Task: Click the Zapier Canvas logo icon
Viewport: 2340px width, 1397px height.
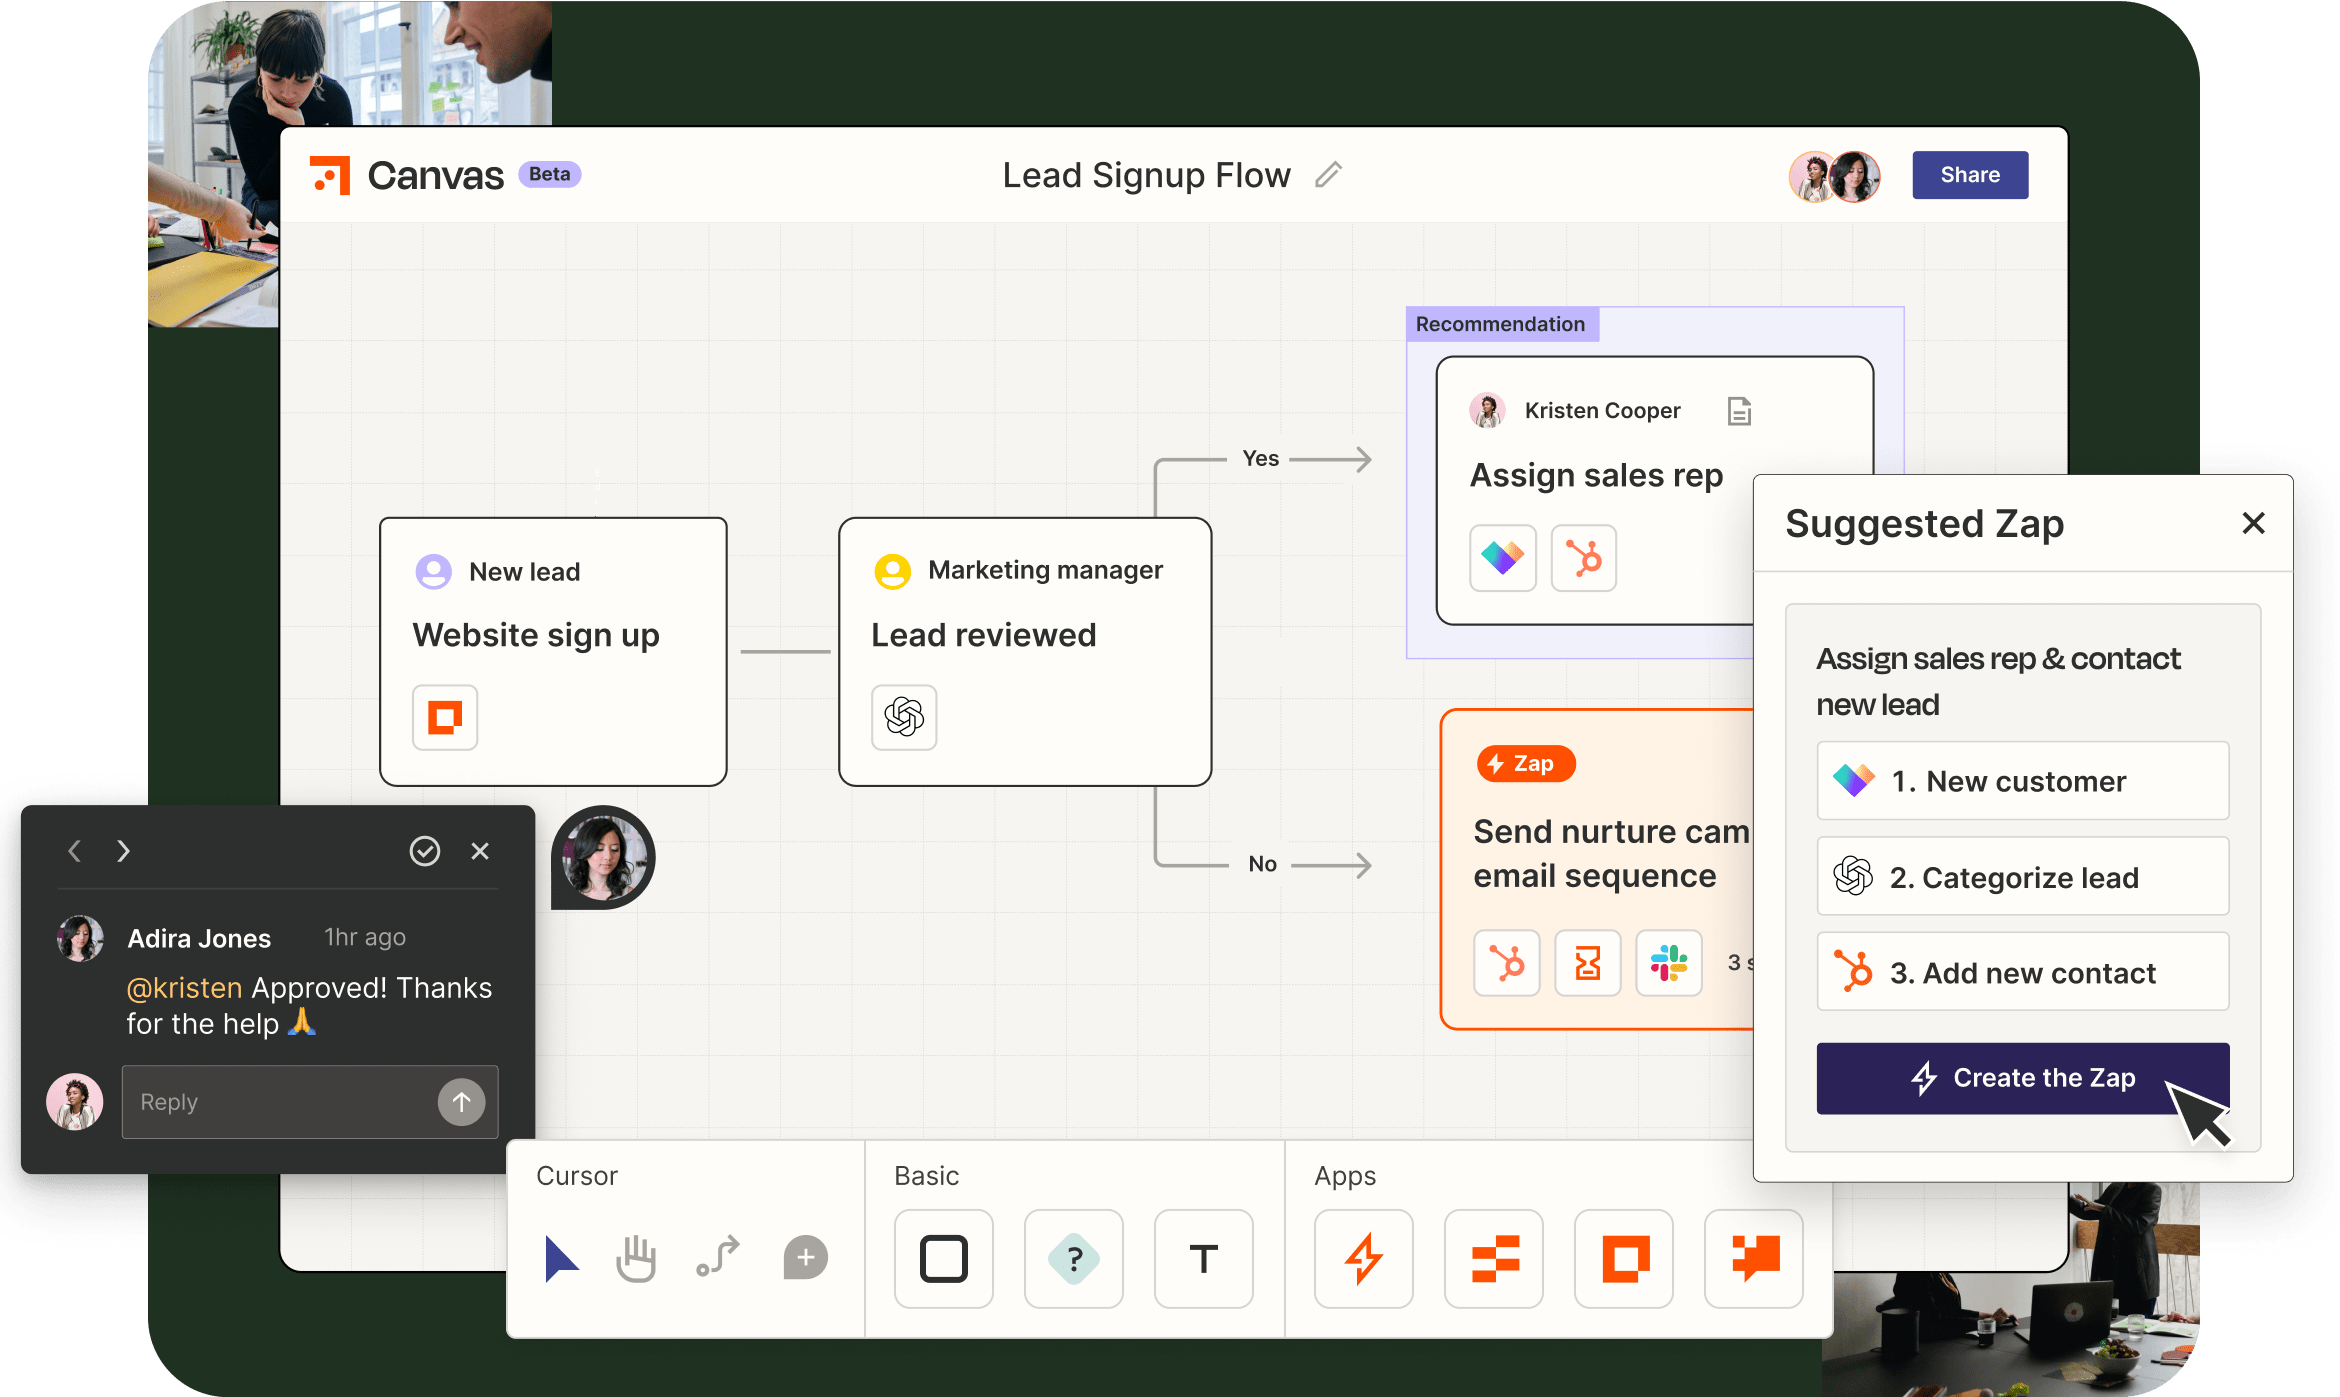Action: tap(330, 175)
